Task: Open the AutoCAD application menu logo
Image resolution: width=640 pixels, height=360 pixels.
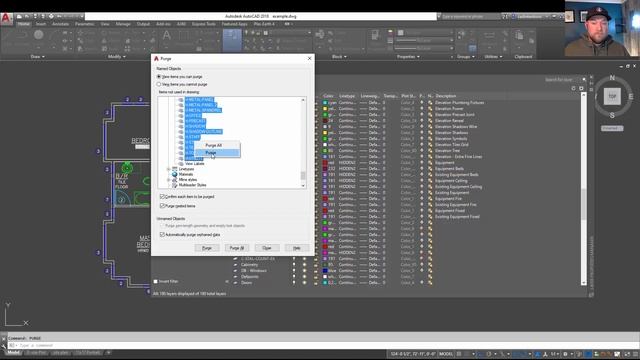Action: [6, 19]
